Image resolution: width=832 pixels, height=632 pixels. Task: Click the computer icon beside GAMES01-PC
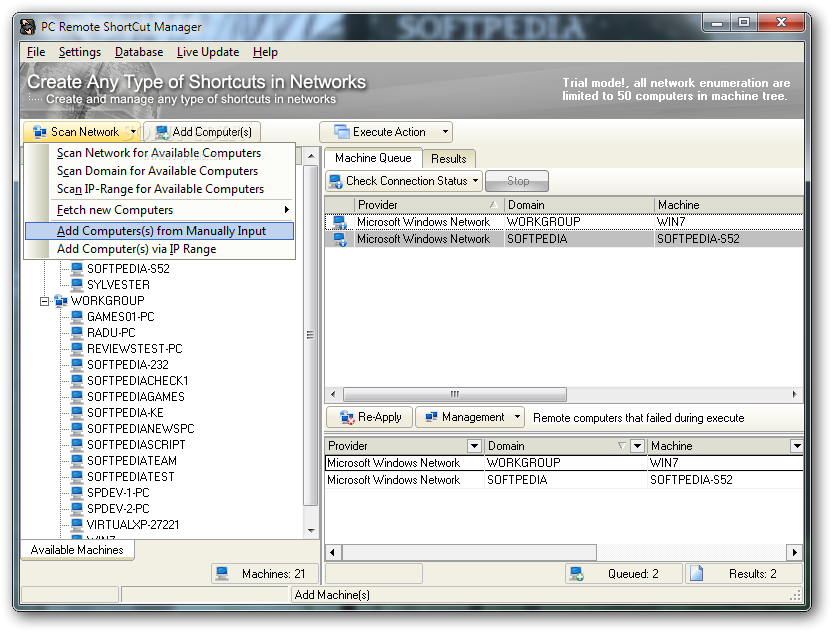(x=77, y=317)
